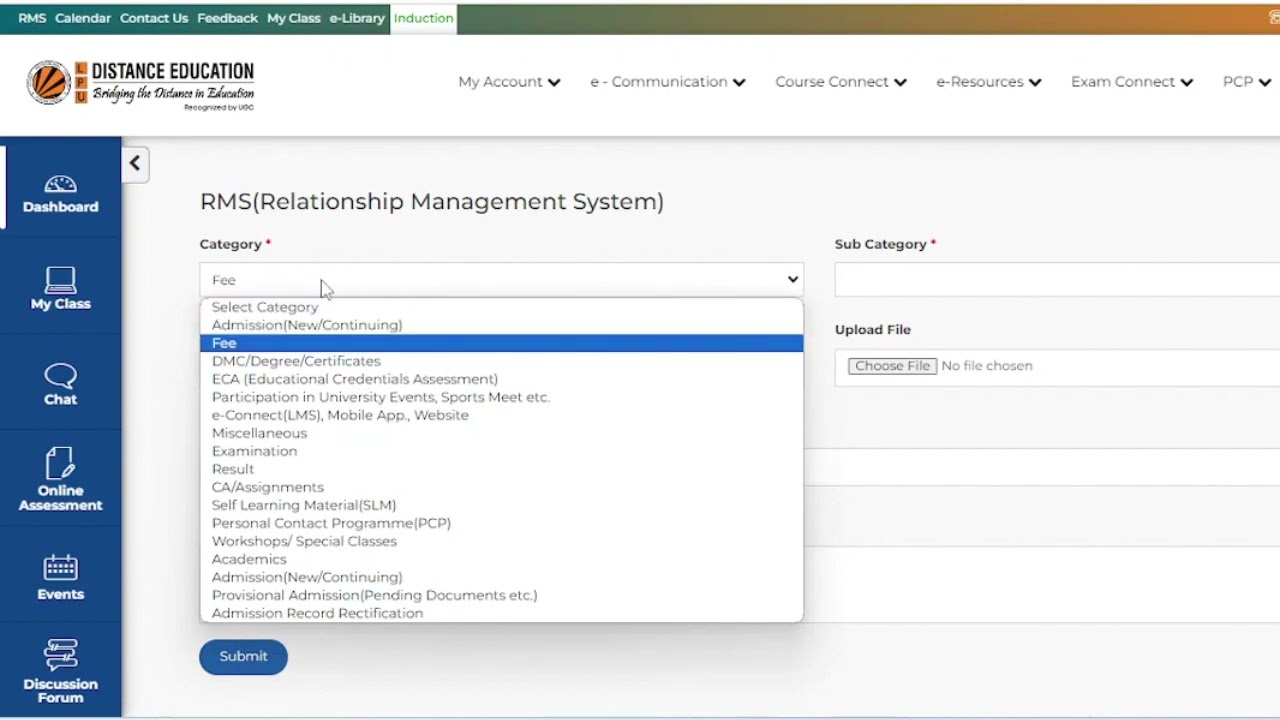
Task: Choose the Select Category option
Action: (x=501, y=307)
